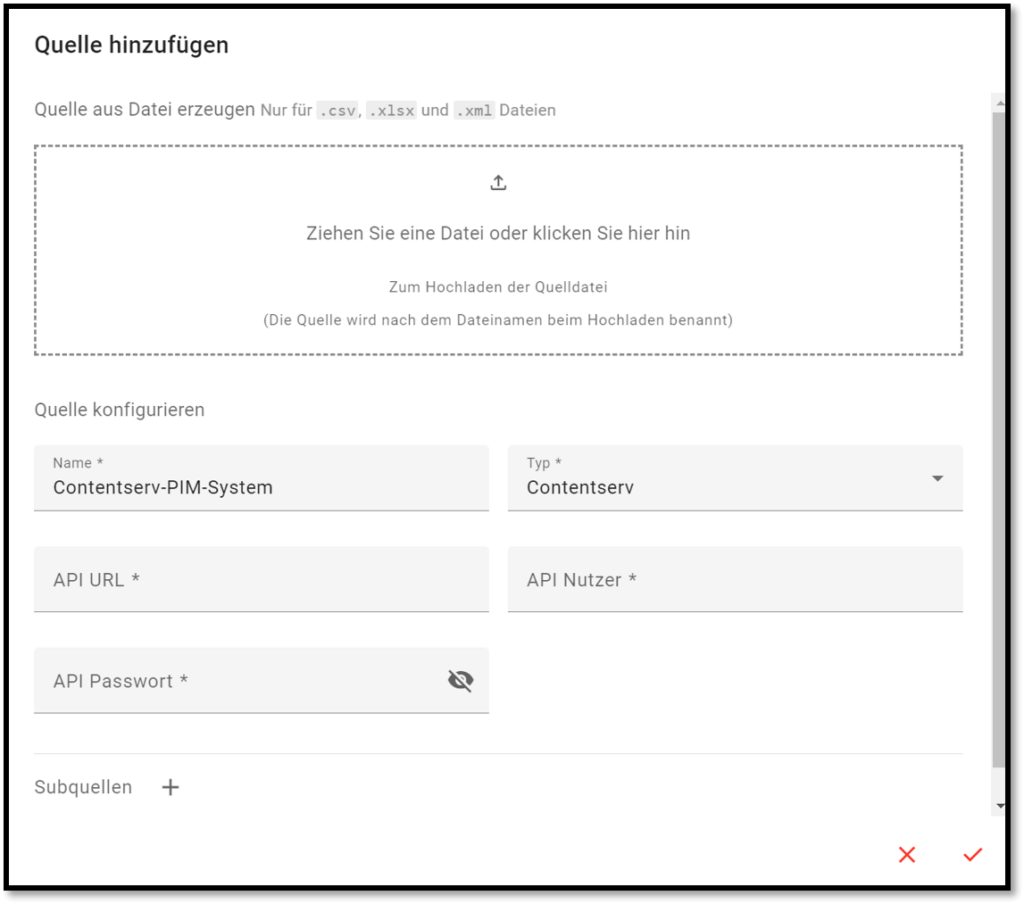Click the upload arrow icon
This screenshot has height=904, width=1024.
(498, 183)
